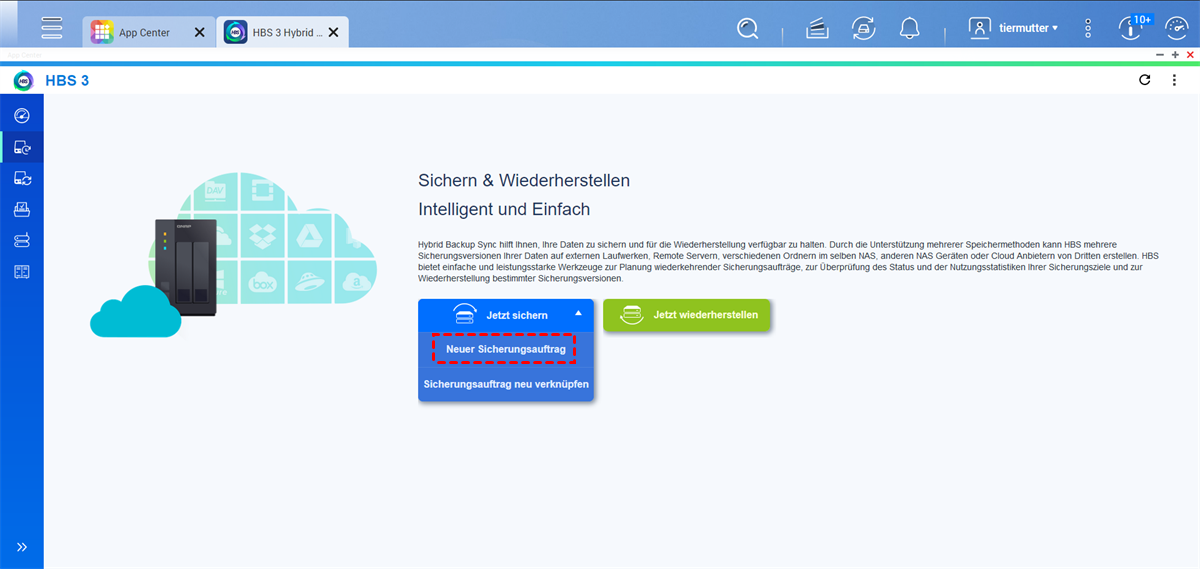Select the HBS 3 Hybrid tab
This screenshot has height=569, width=1200.
[283, 32]
